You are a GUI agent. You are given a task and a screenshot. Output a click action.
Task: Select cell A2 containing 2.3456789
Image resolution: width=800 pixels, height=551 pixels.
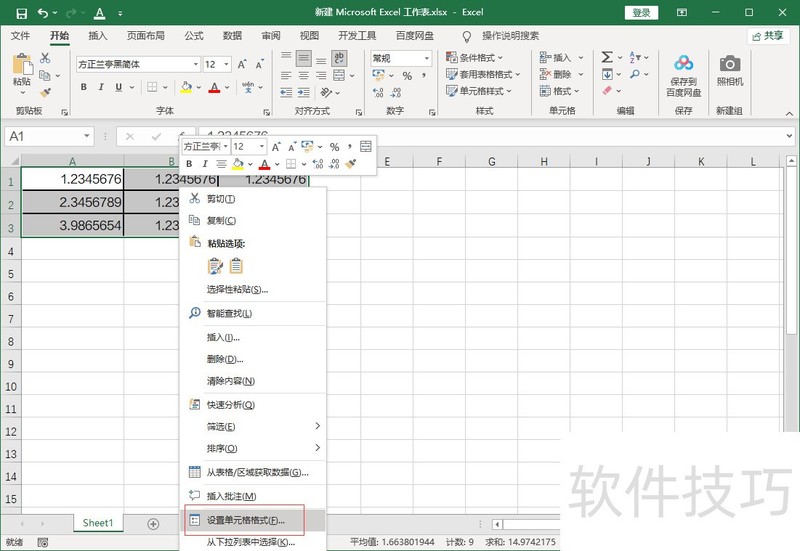(x=72, y=202)
